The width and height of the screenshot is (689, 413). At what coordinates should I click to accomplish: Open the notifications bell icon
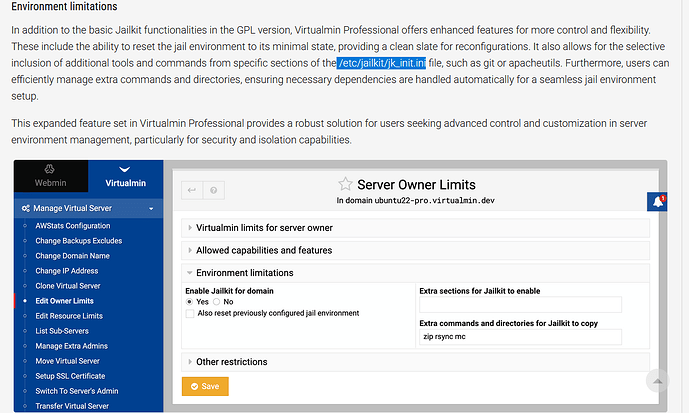(658, 202)
